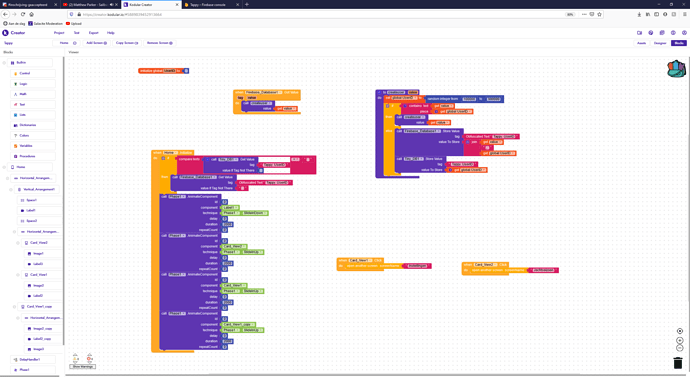690x377 pixels.
Task: Click the first purple icon in Creator header
Action: pos(639,33)
